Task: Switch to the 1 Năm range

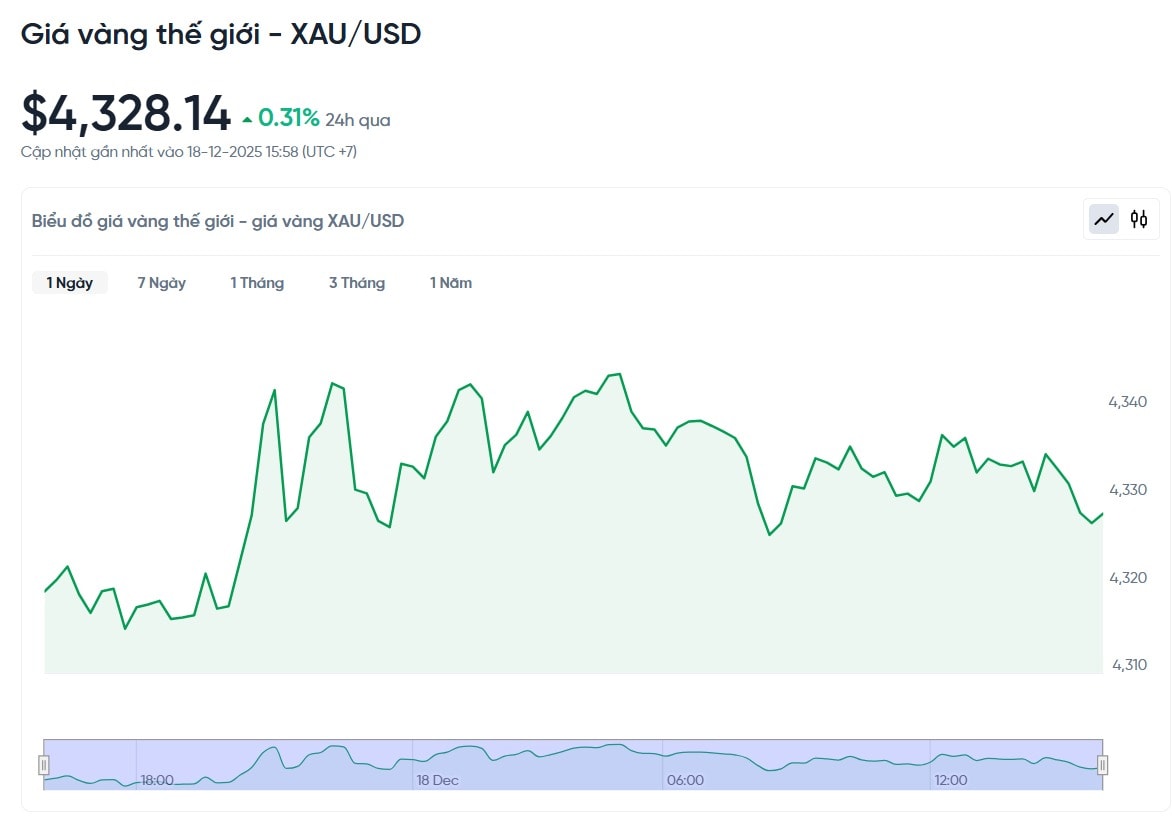Action: coord(451,283)
